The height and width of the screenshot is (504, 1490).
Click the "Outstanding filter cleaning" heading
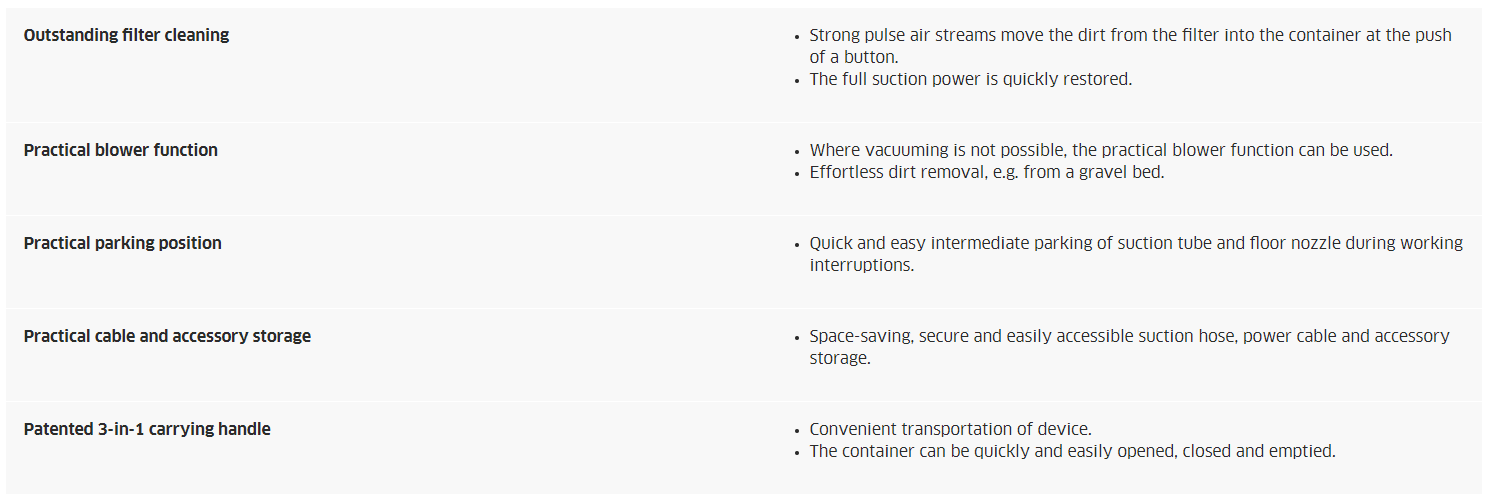click(x=126, y=35)
